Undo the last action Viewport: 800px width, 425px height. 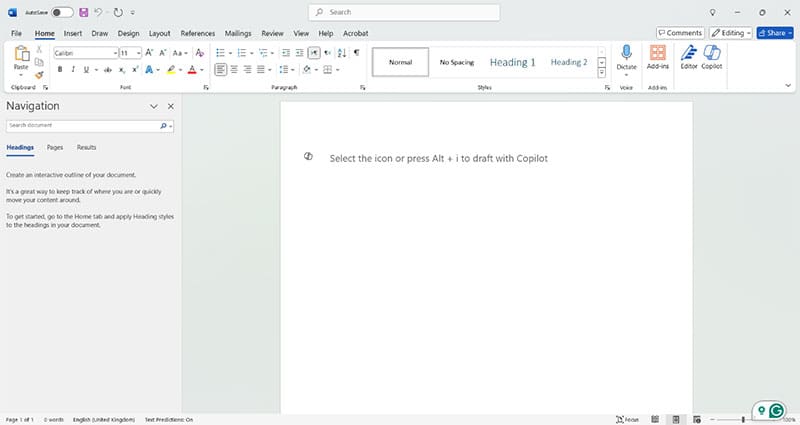coord(98,12)
